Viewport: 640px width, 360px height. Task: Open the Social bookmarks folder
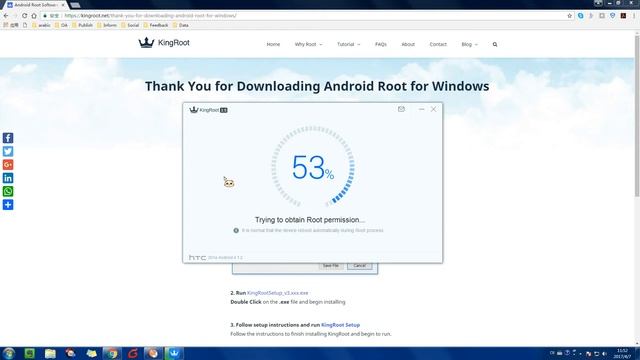pos(130,25)
